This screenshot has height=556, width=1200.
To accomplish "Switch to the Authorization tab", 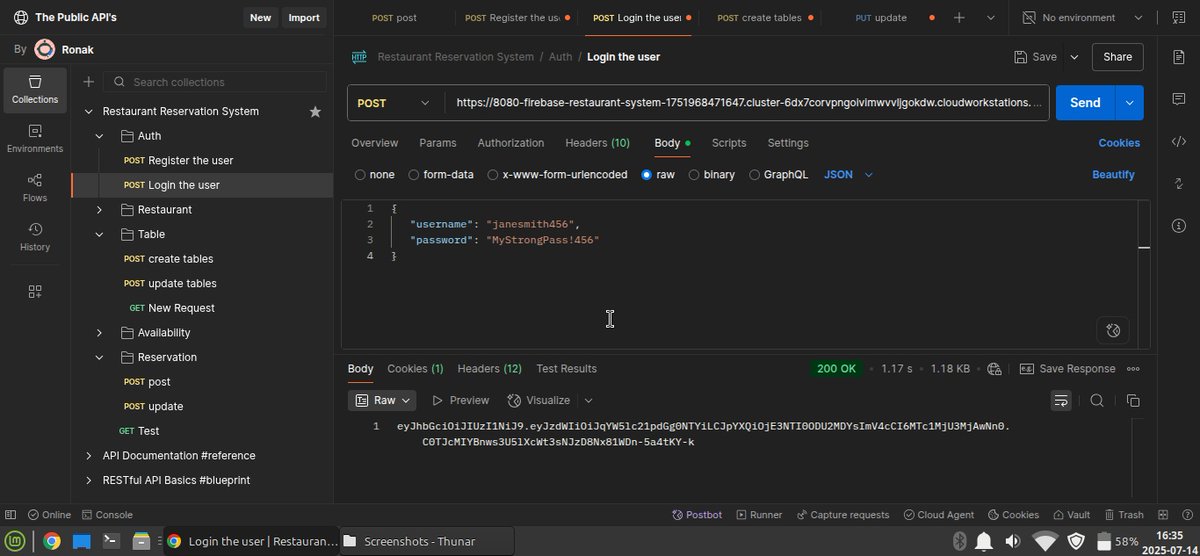I will click(511, 143).
